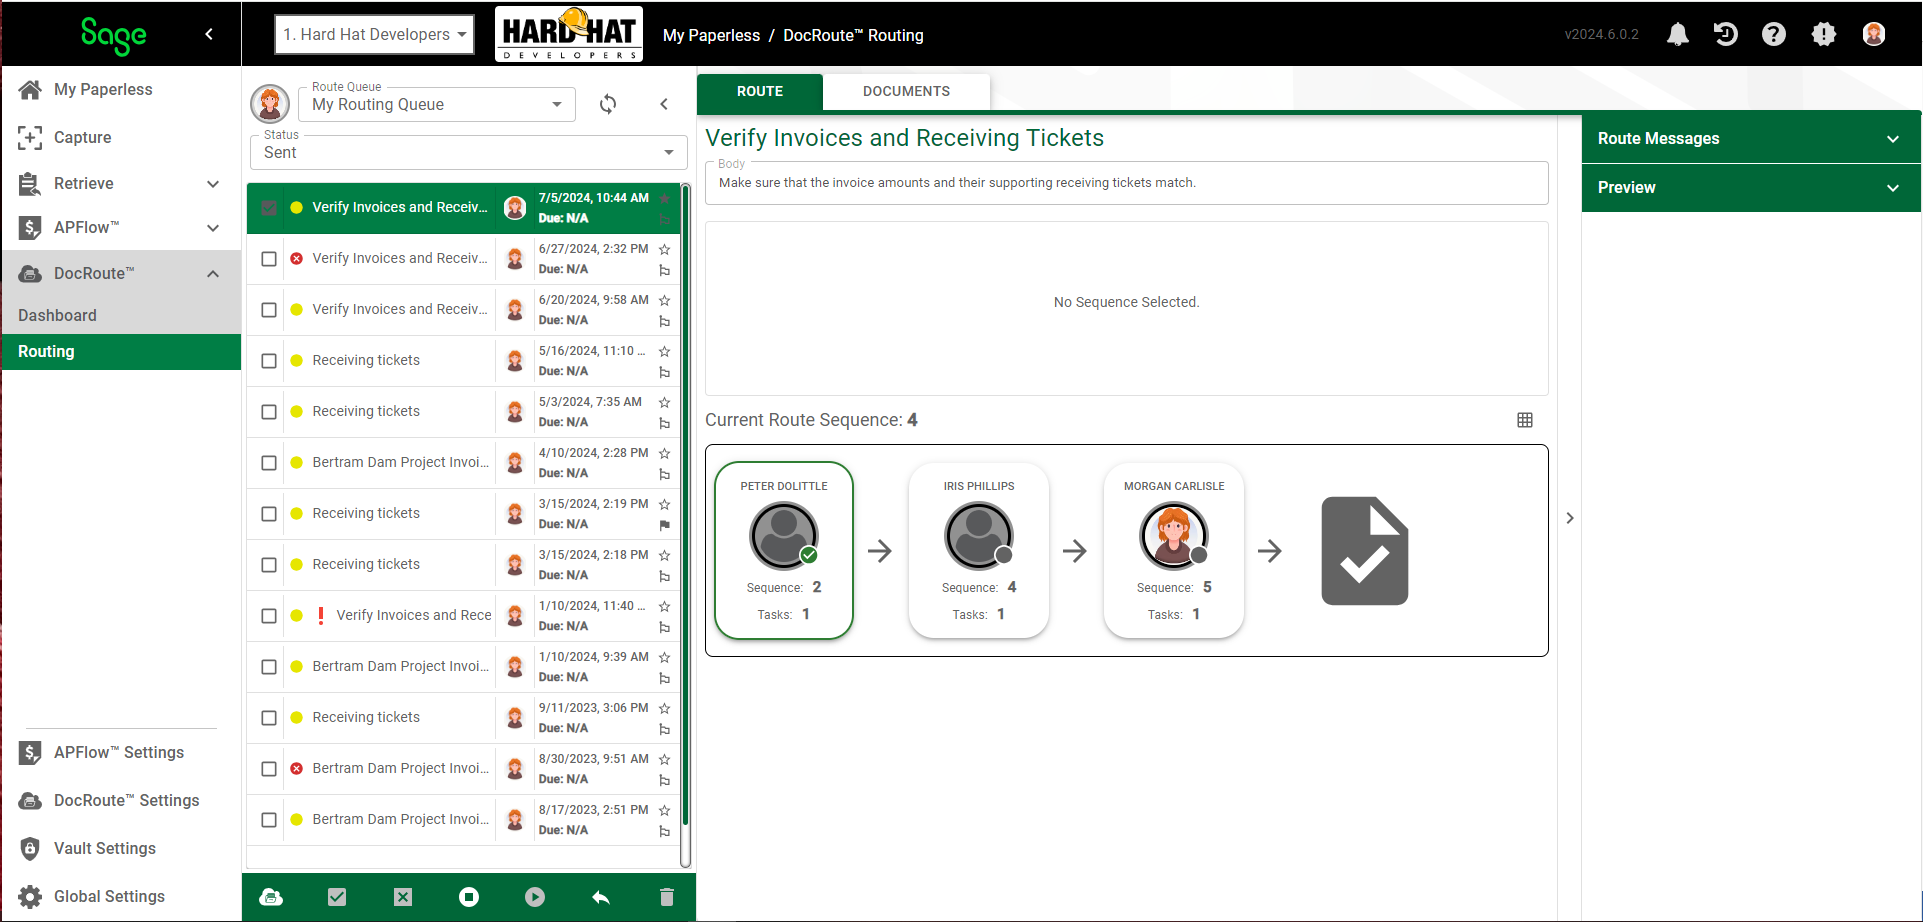Star the 6/27/2024 Verify Invoices route
The height and width of the screenshot is (922, 1923).
pos(664,249)
